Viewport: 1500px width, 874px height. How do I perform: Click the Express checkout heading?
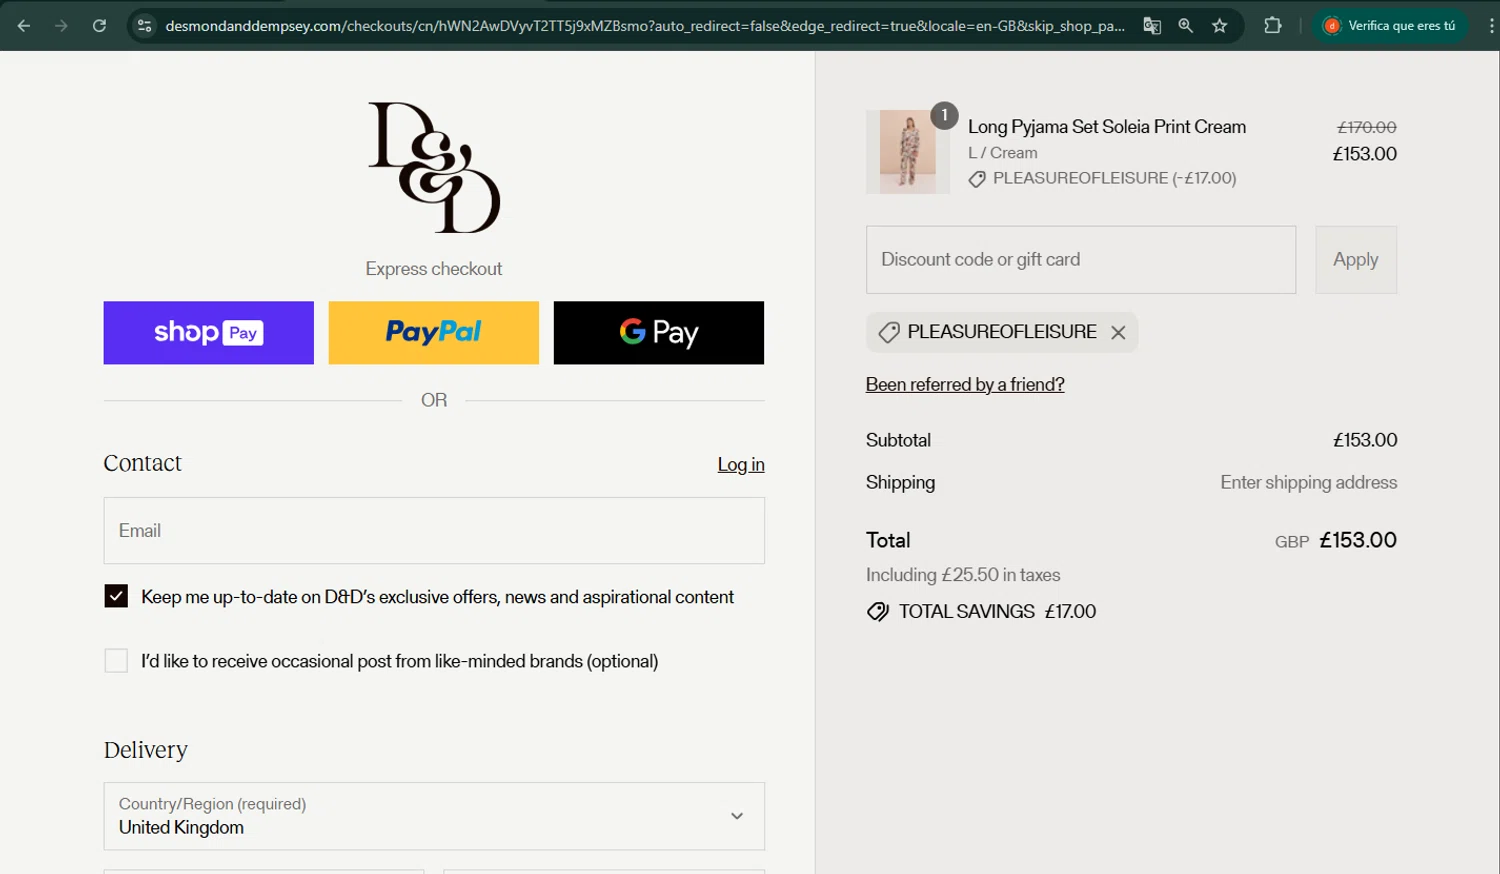tap(434, 269)
